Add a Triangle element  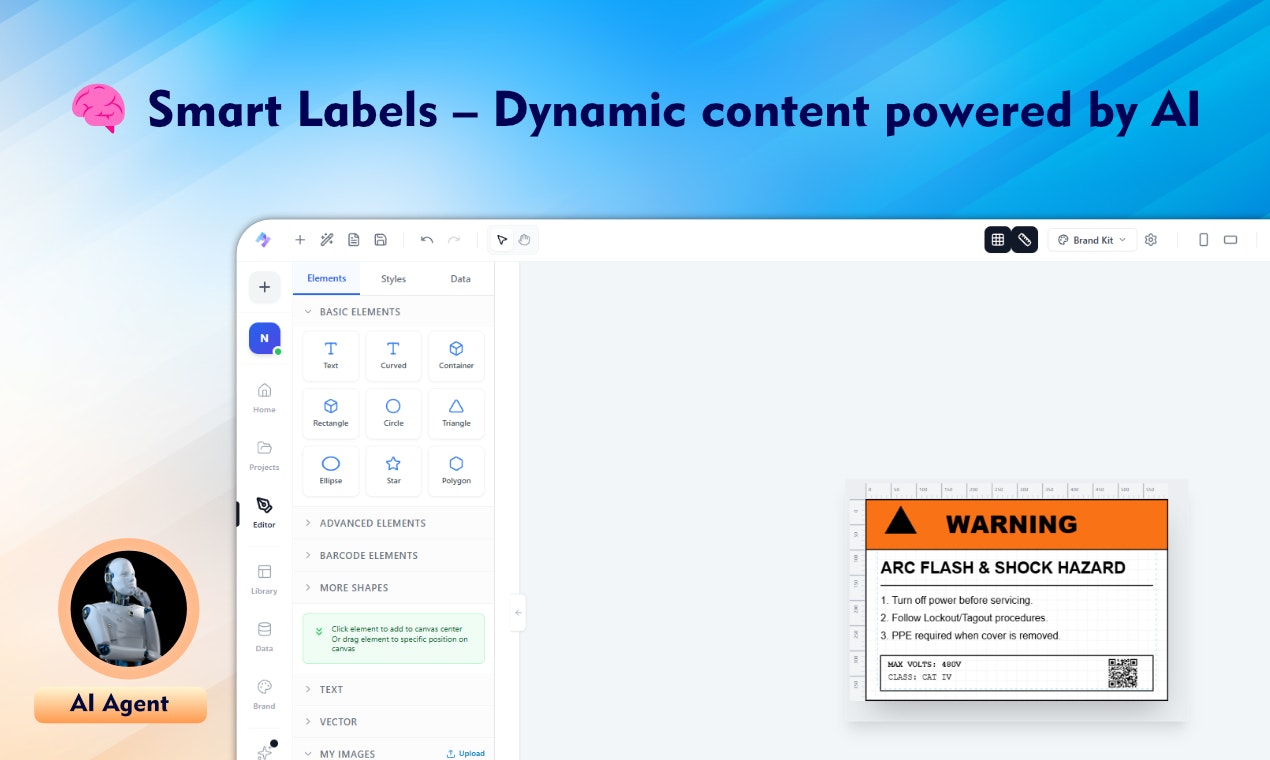[x=456, y=413]
